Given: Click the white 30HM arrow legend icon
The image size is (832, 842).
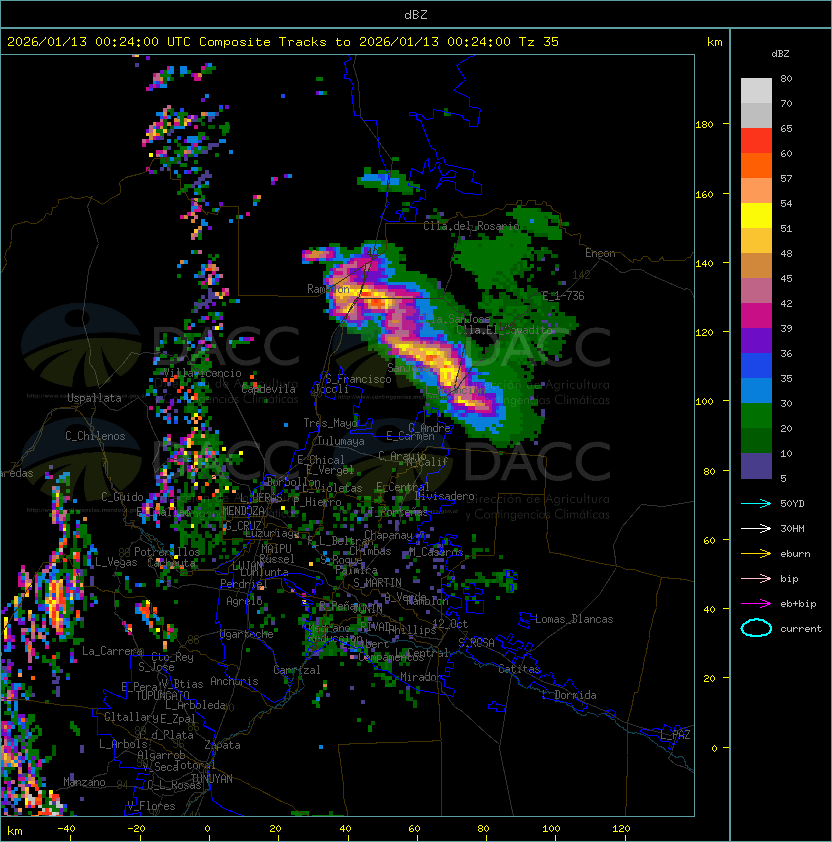Looking at the screenshot, I should [756, 528].
